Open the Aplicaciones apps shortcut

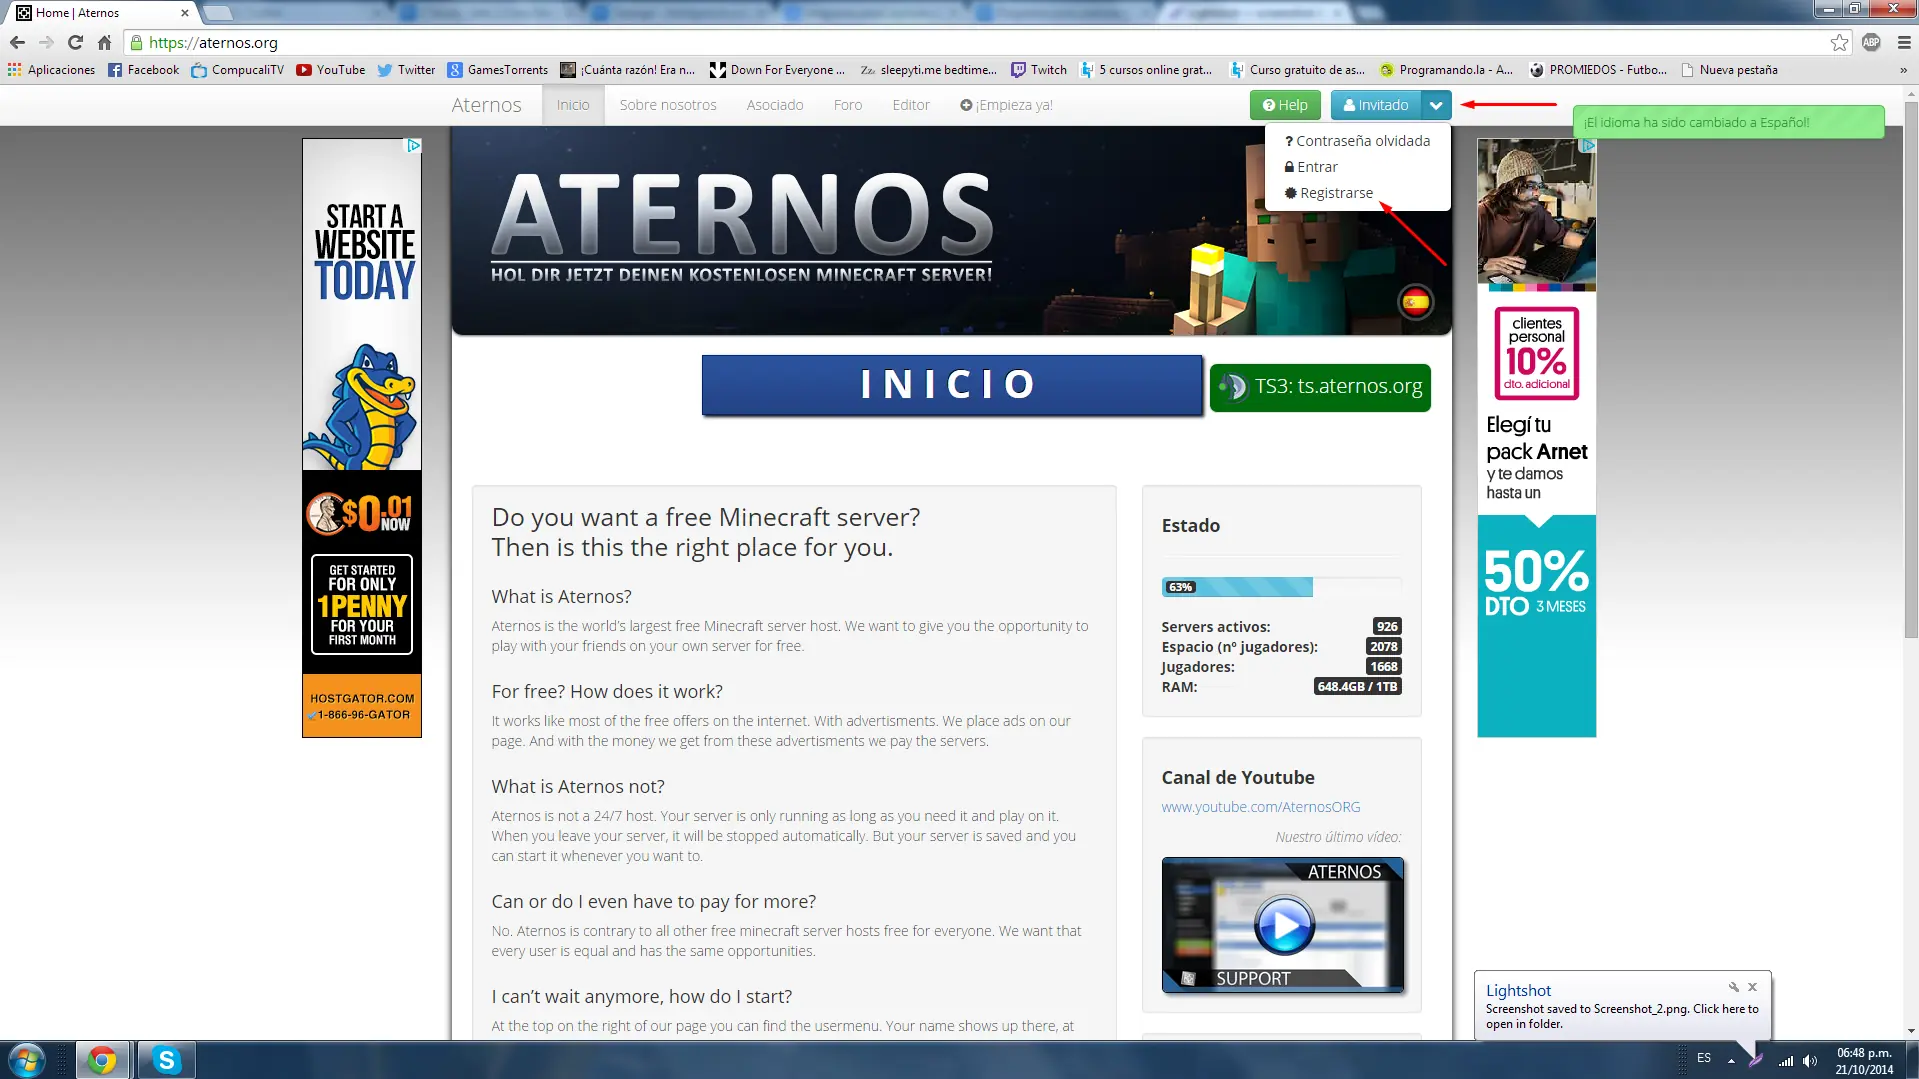tap(51, 70)
